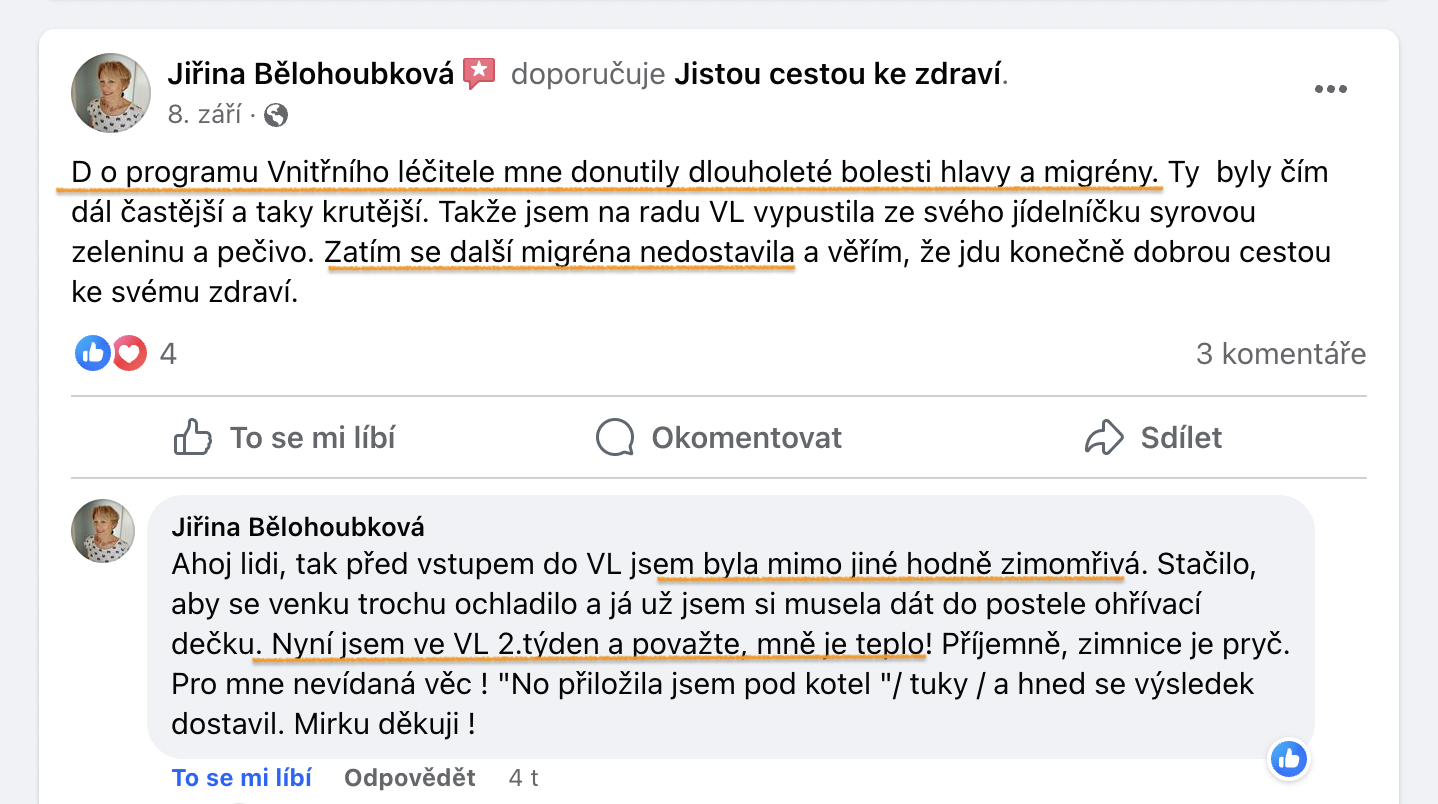This screenshot has height=804, width=1438.
Task: Open the 8. září post timestamp
Action: point(204,115)
